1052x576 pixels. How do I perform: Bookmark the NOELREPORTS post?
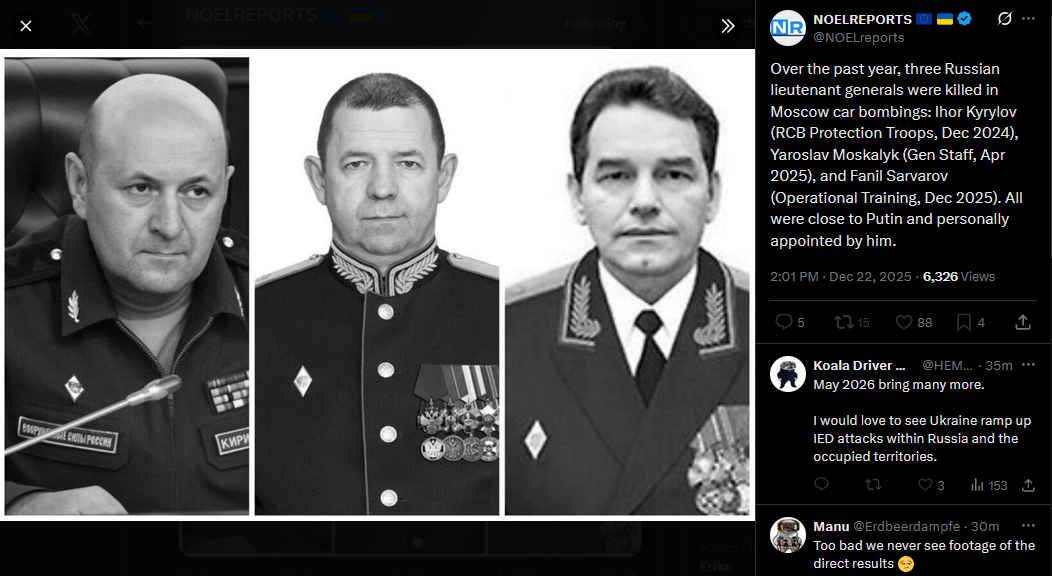click(971, 323)
